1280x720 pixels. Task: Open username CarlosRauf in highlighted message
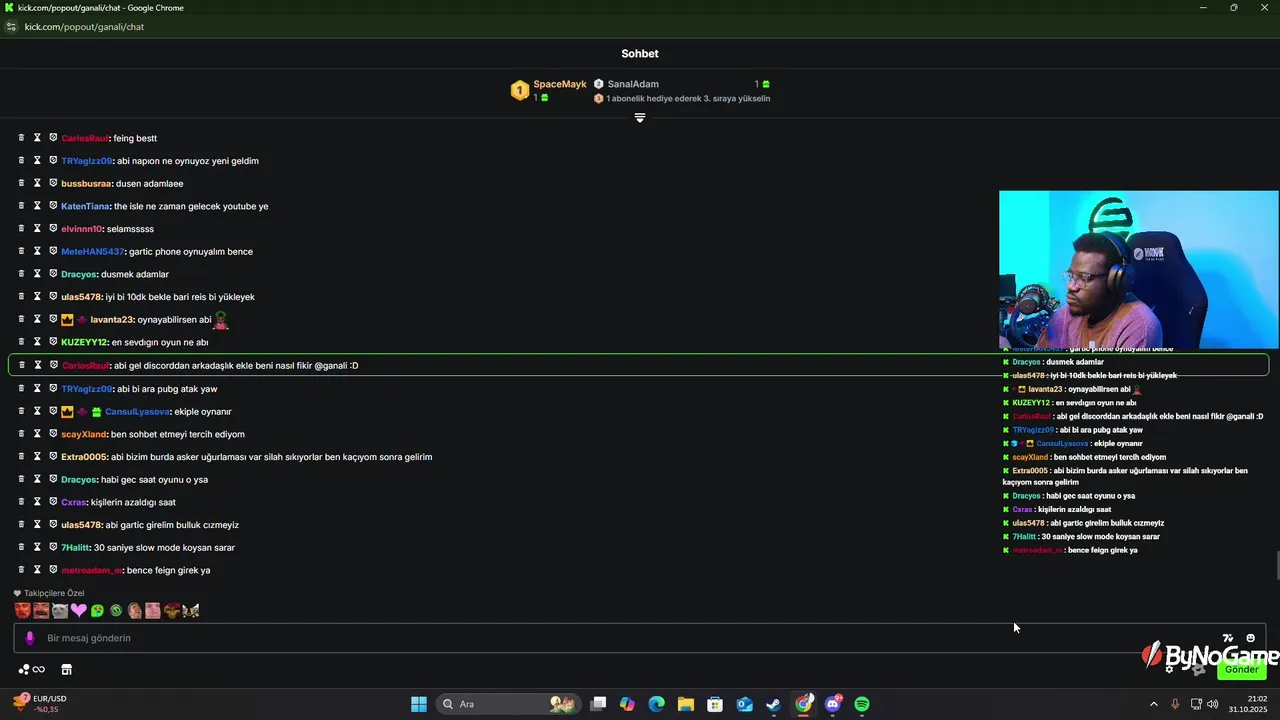pos(85,366)
